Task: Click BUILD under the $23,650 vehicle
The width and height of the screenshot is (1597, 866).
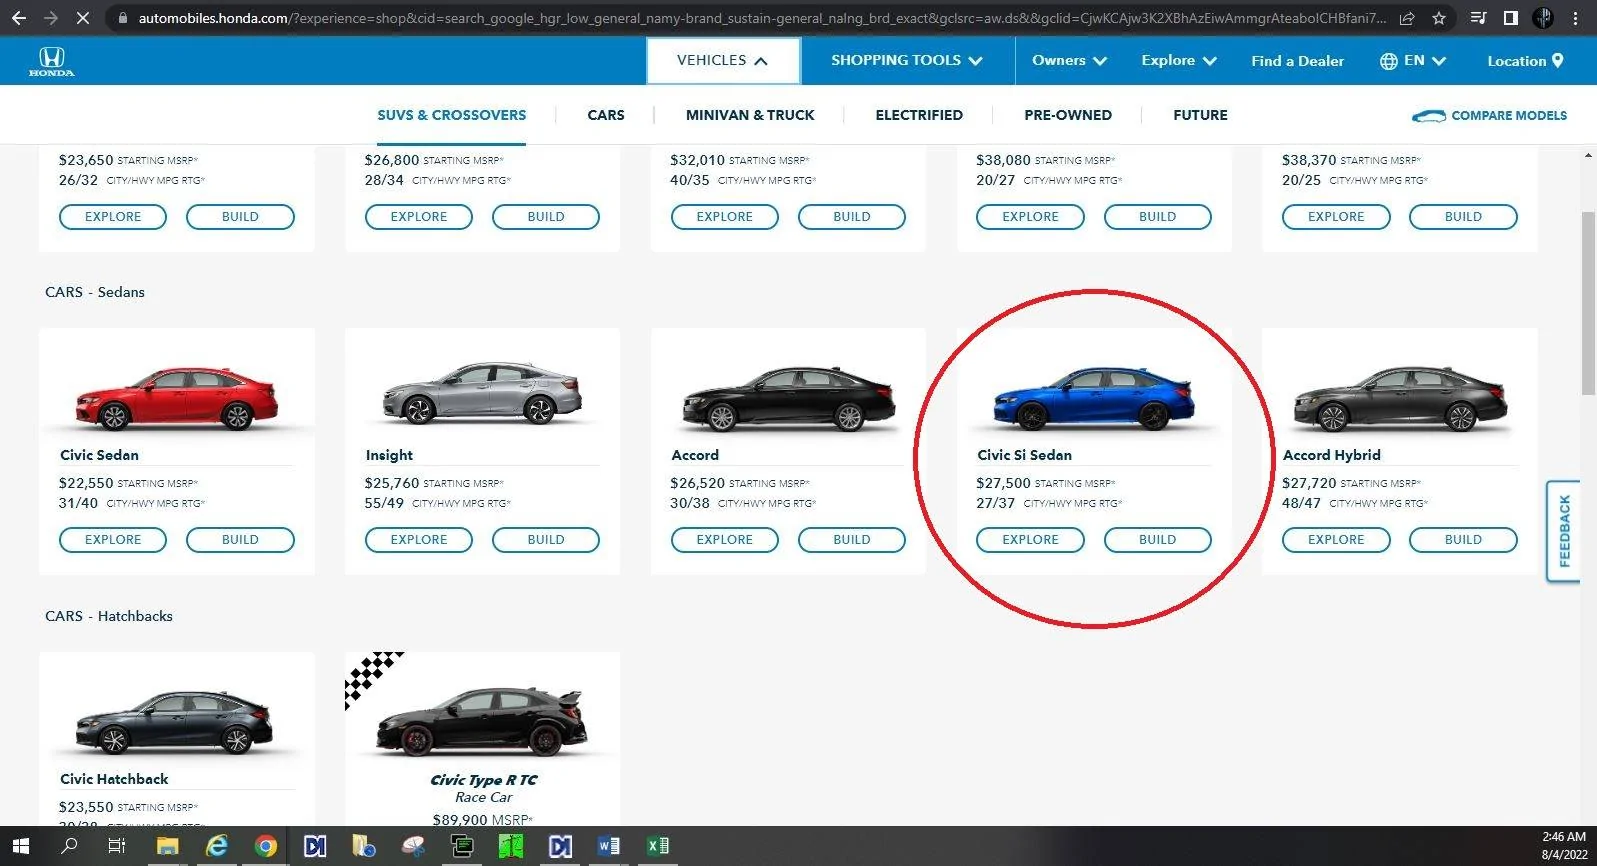Action: 240,217
